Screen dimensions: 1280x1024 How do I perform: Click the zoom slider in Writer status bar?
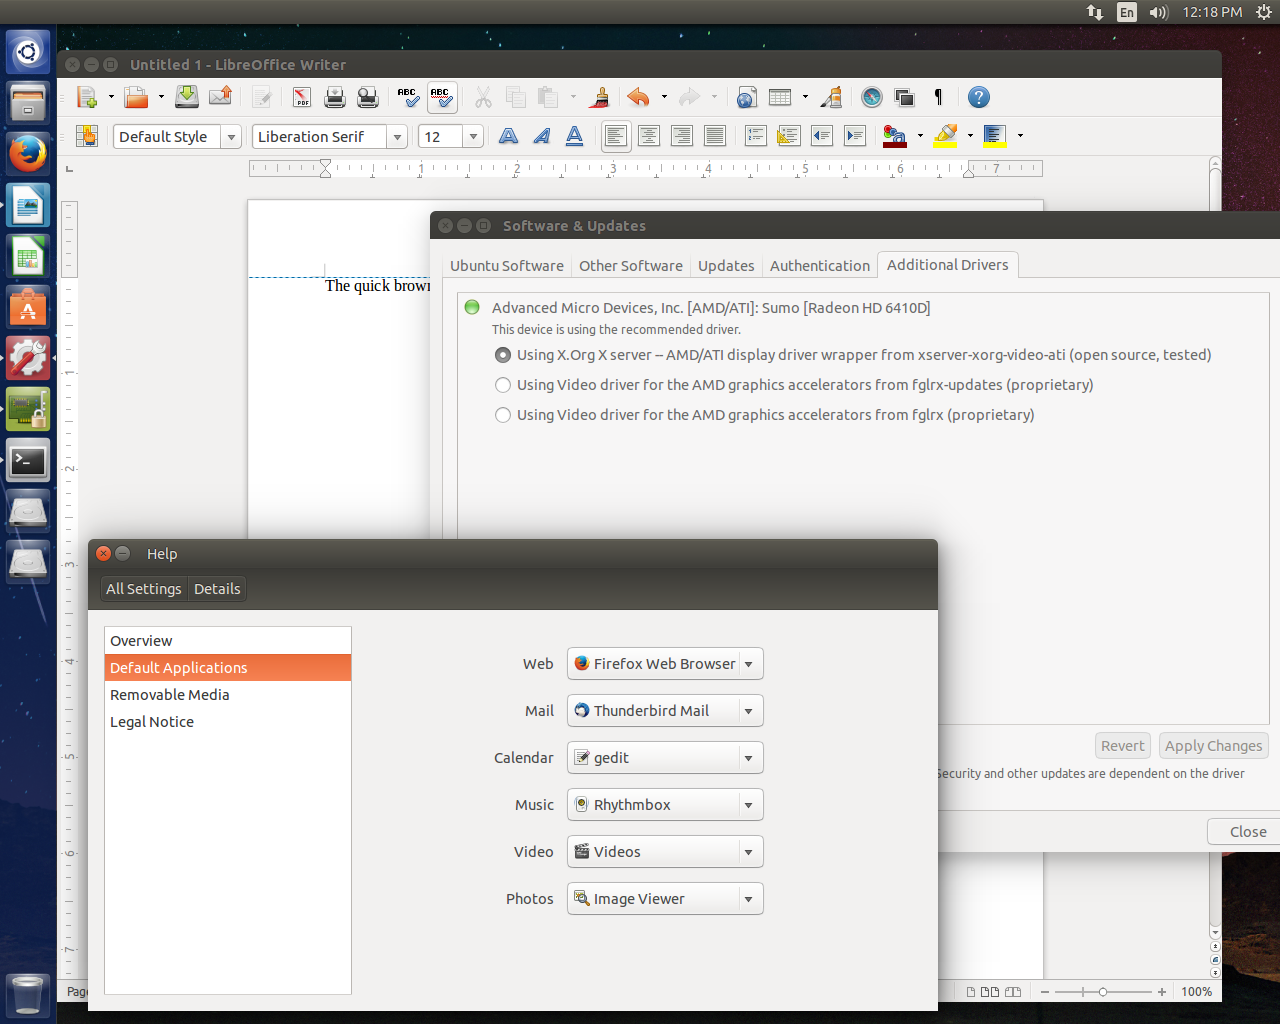[x=1102, y=992]
